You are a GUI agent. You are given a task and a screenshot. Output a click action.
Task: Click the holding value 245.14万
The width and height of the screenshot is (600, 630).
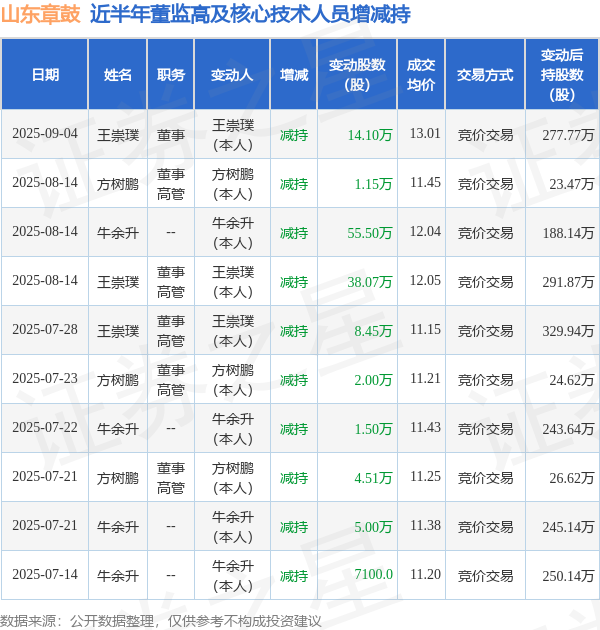tap(568, 527)
